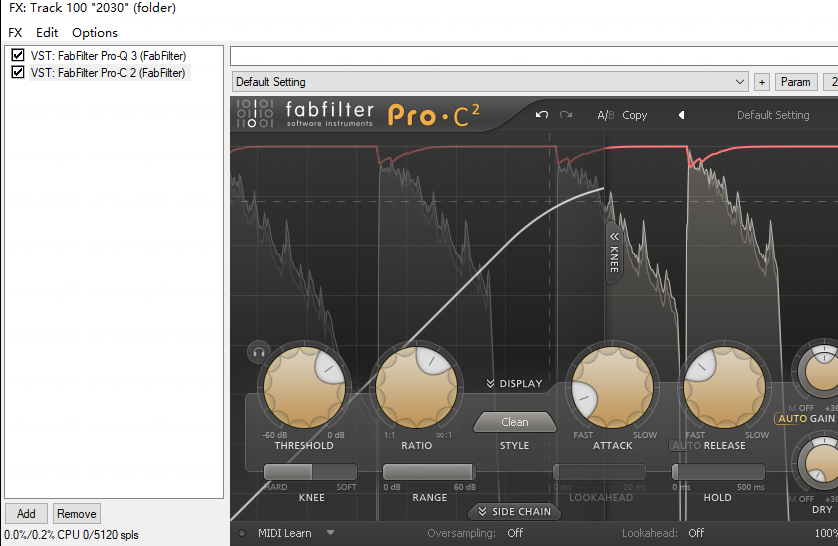Open Default Setting preset dropdown
This screenshot has width=838, height=546.
click(x=490, y=82)
